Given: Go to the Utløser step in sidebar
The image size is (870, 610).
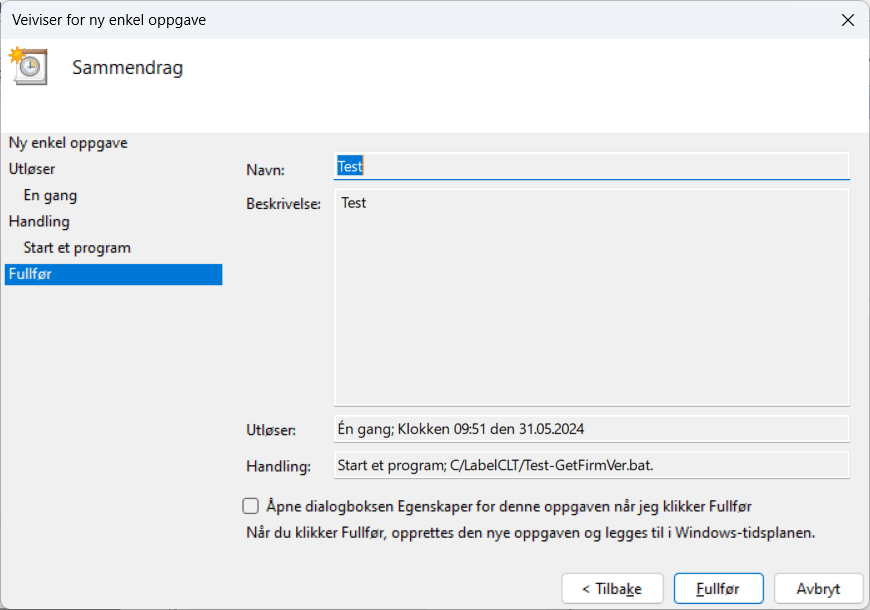Looking at the screenshot, I should [x=32, y=169].
